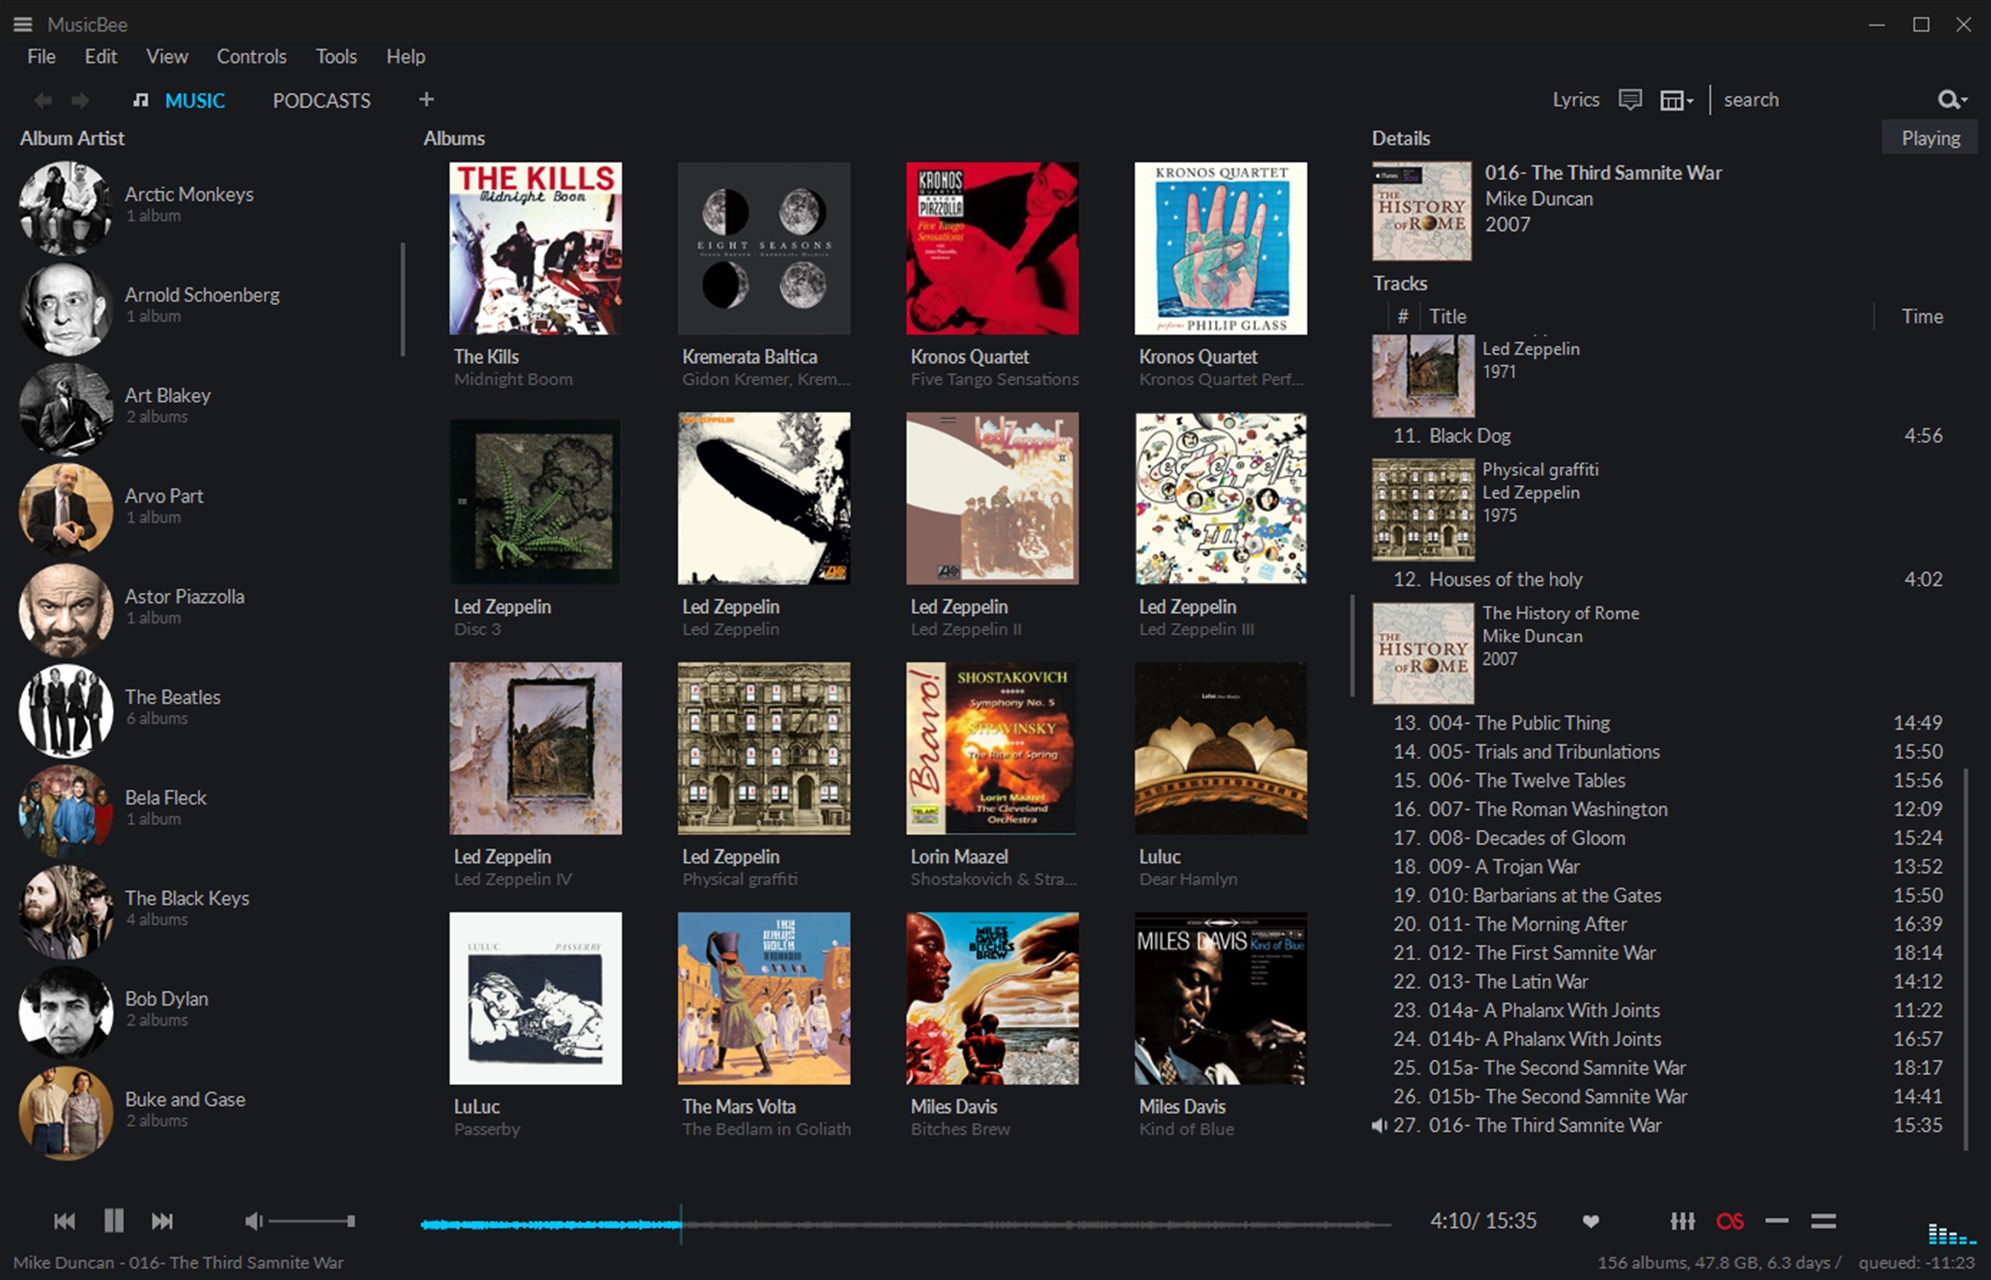Open the new tab plus button
The height and width of the screenshot is (1280, 1991).
point(425,99)
